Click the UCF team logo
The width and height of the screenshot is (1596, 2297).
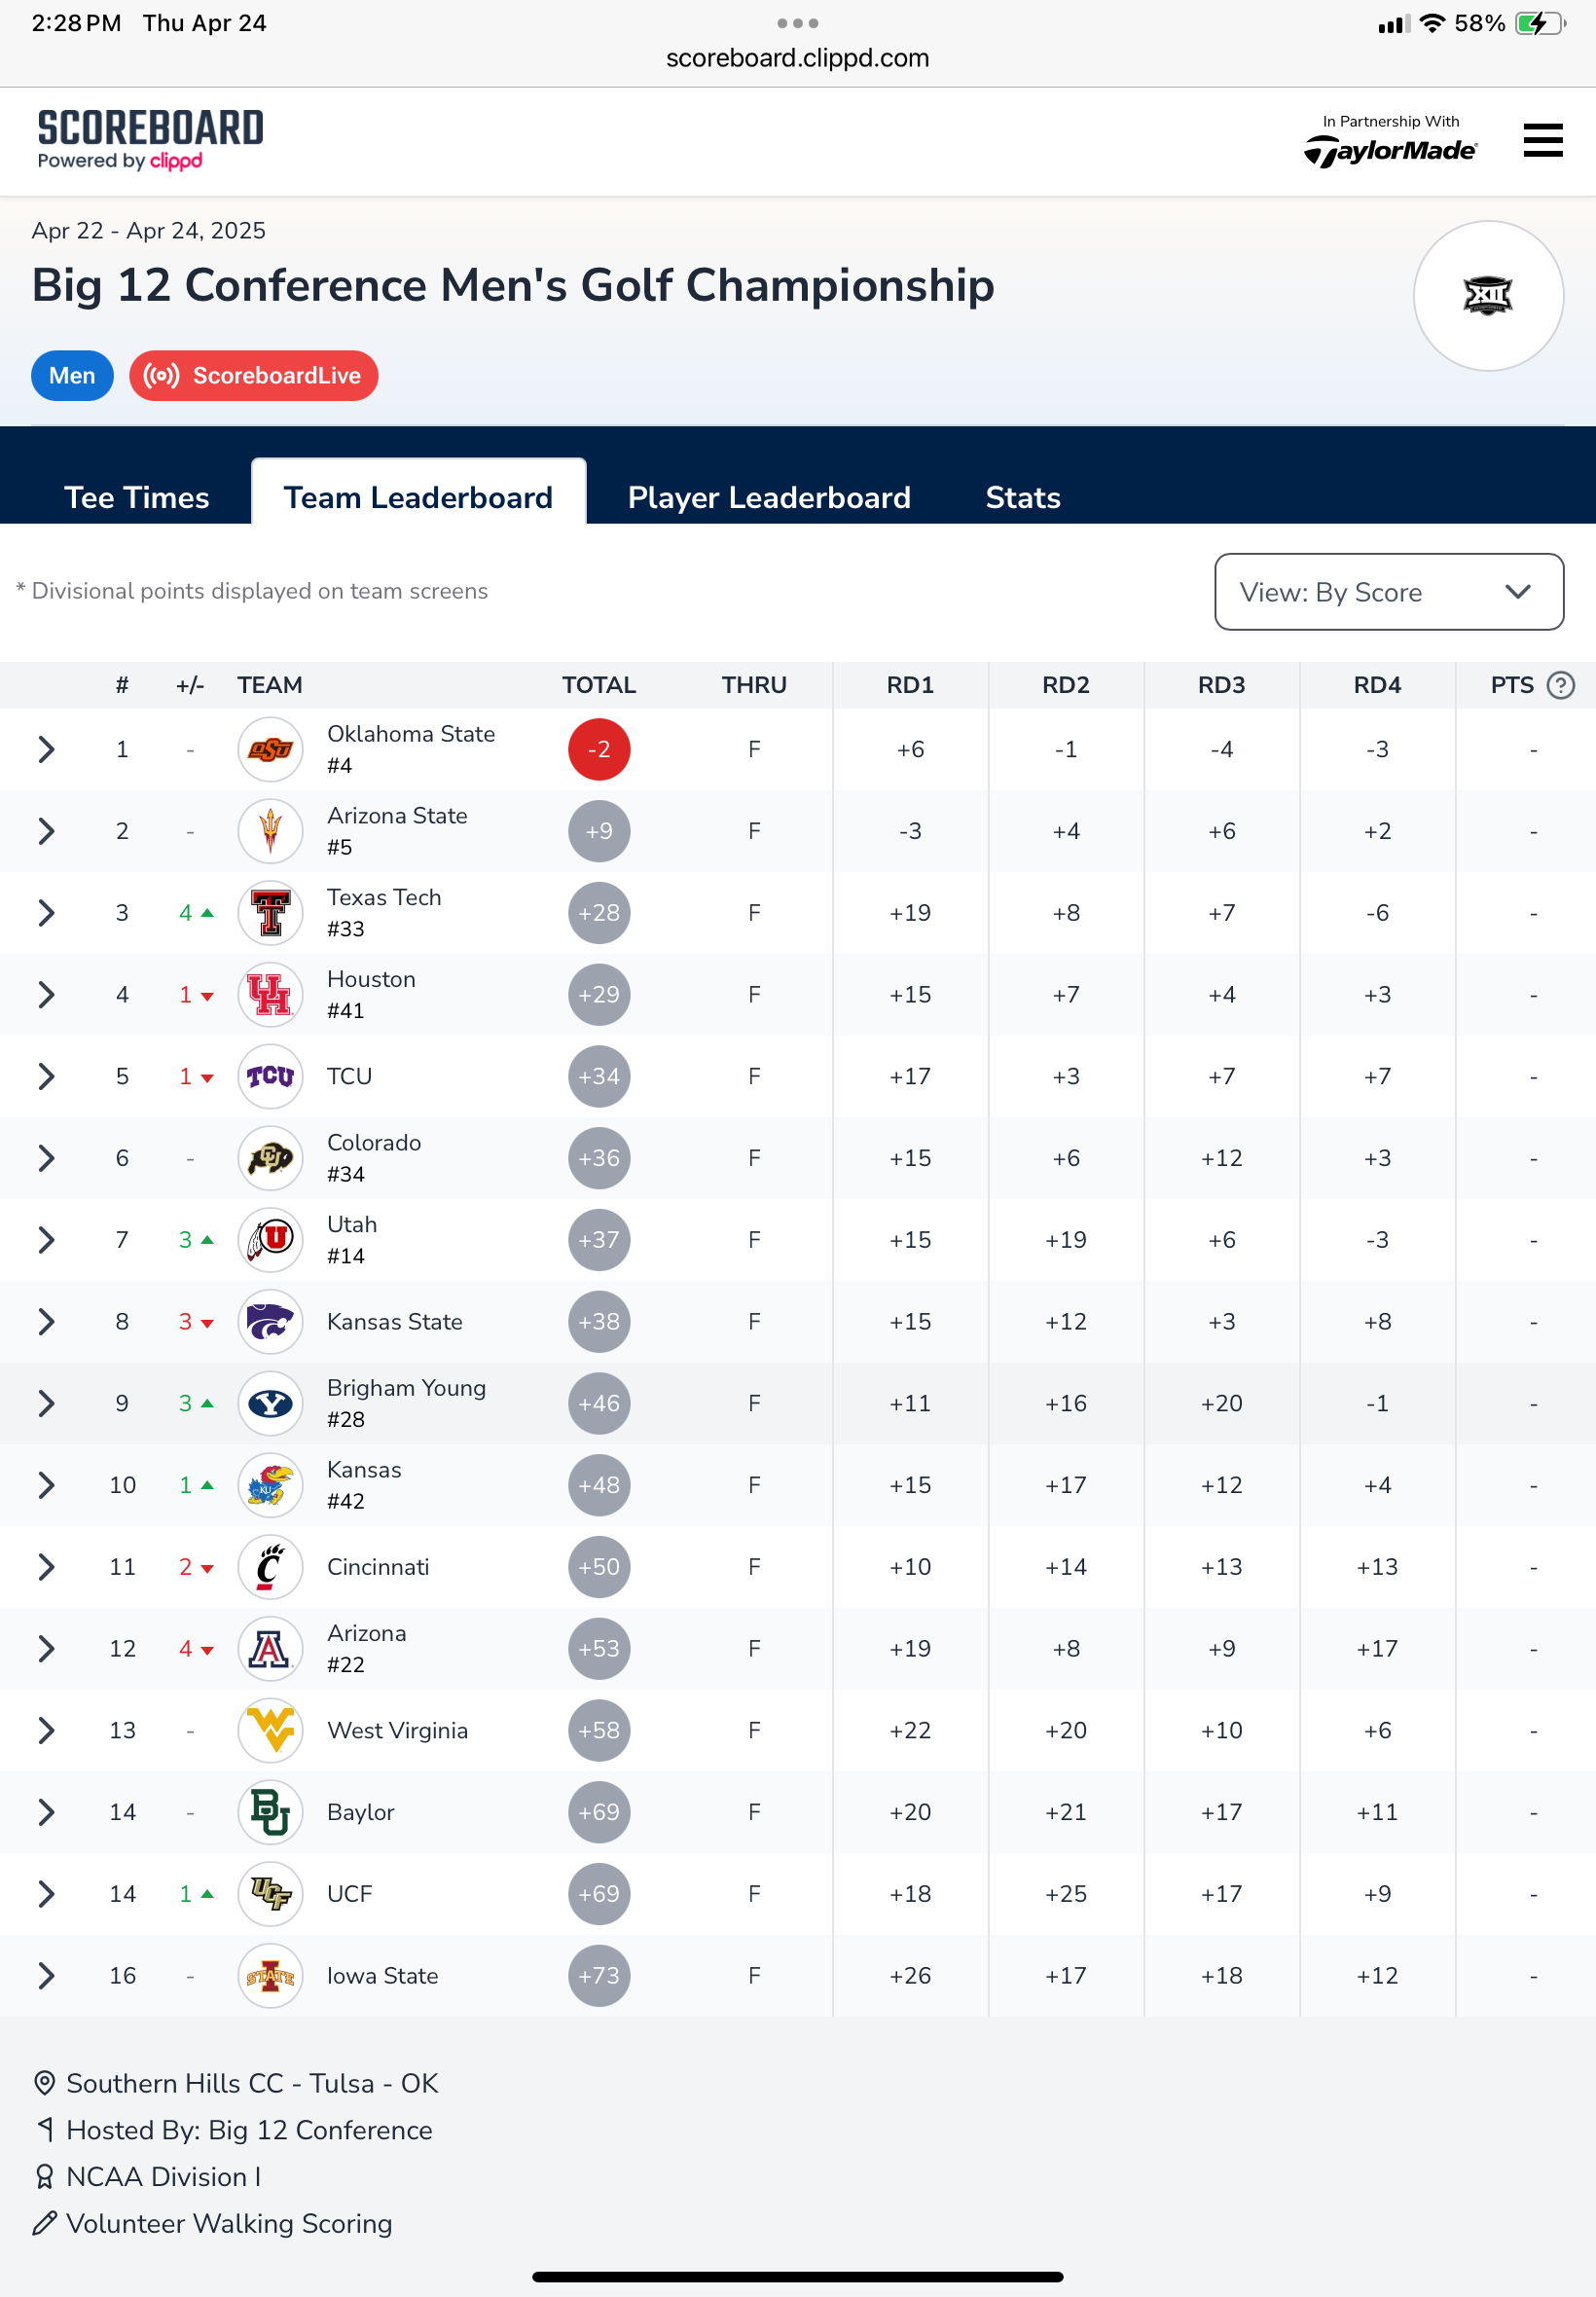click(270, 1894)
